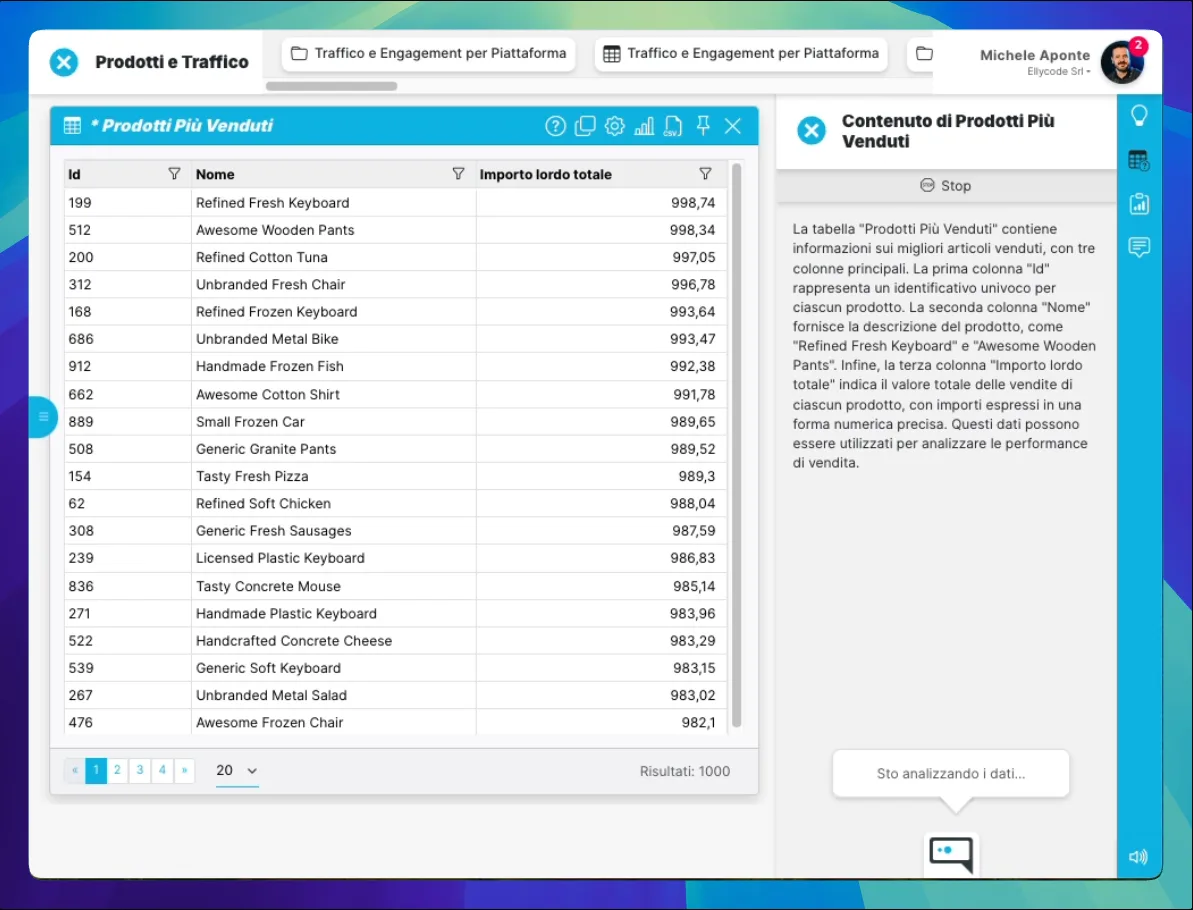Open the bar chart view icon
Image resolution: width=1193 pixels, height=910 pixels.
644,126
